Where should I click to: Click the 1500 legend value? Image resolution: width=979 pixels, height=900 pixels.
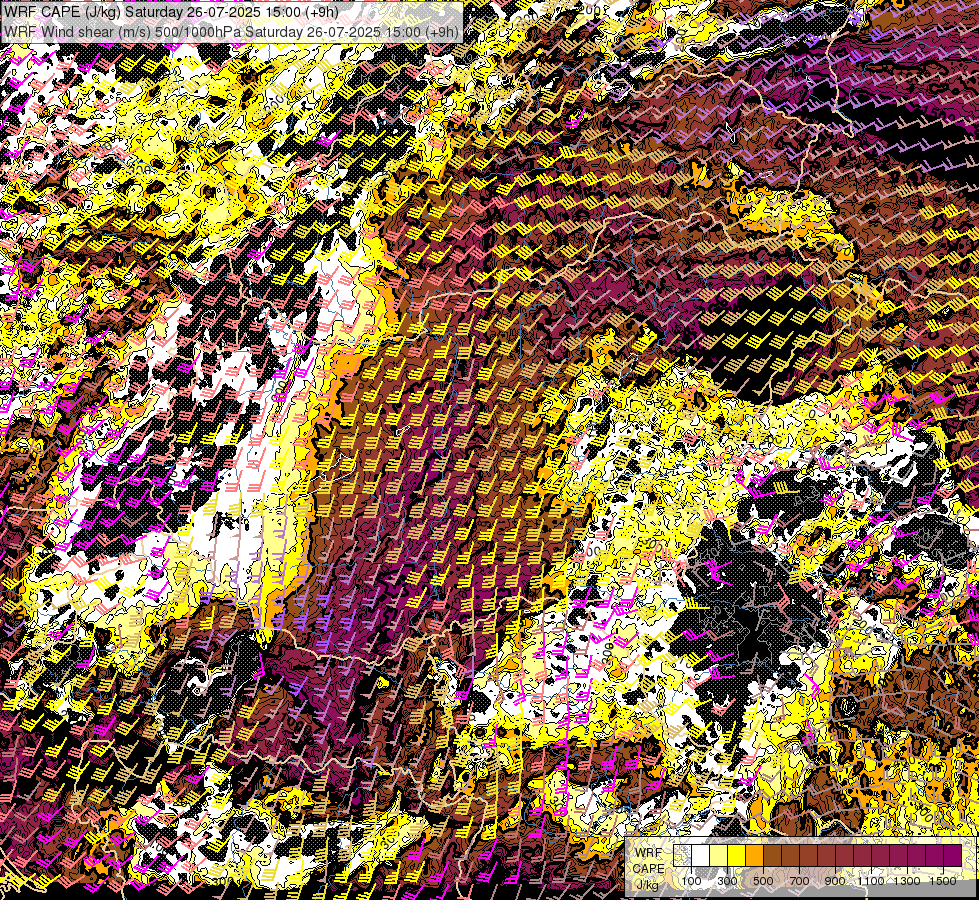943,881
